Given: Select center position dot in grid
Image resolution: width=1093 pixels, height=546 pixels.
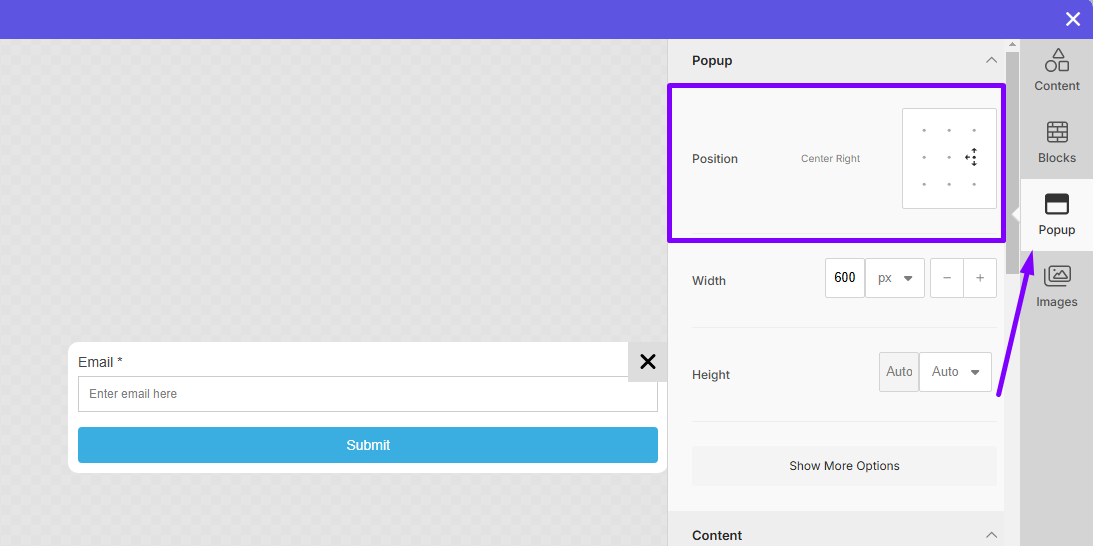Looking at the screenshot, I should pyautogui.click(x=949, y=158).
